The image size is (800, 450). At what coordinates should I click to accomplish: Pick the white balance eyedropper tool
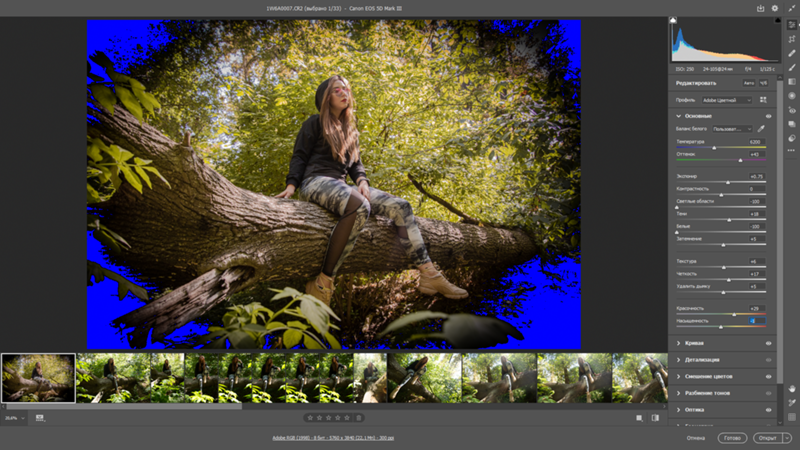pos(761,129)
